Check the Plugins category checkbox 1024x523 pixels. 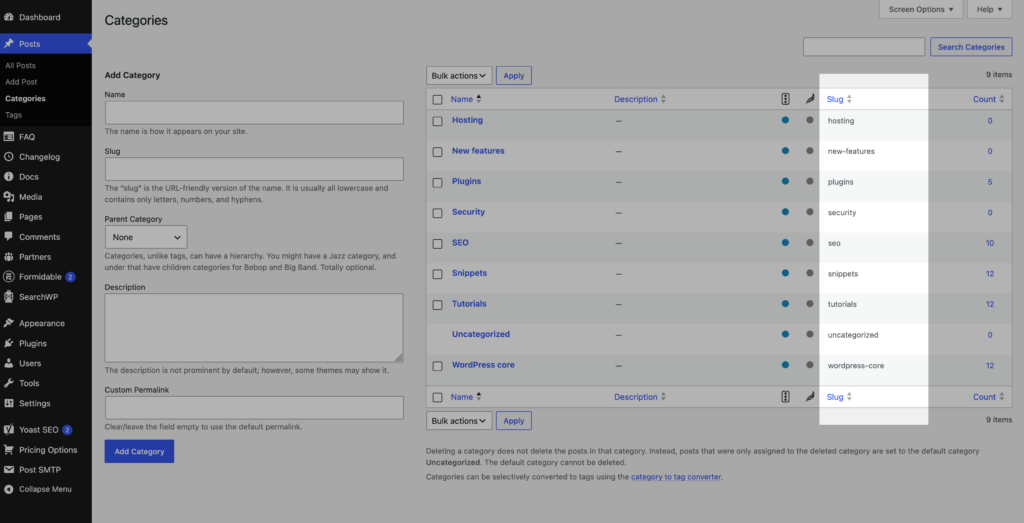[438, 182]
